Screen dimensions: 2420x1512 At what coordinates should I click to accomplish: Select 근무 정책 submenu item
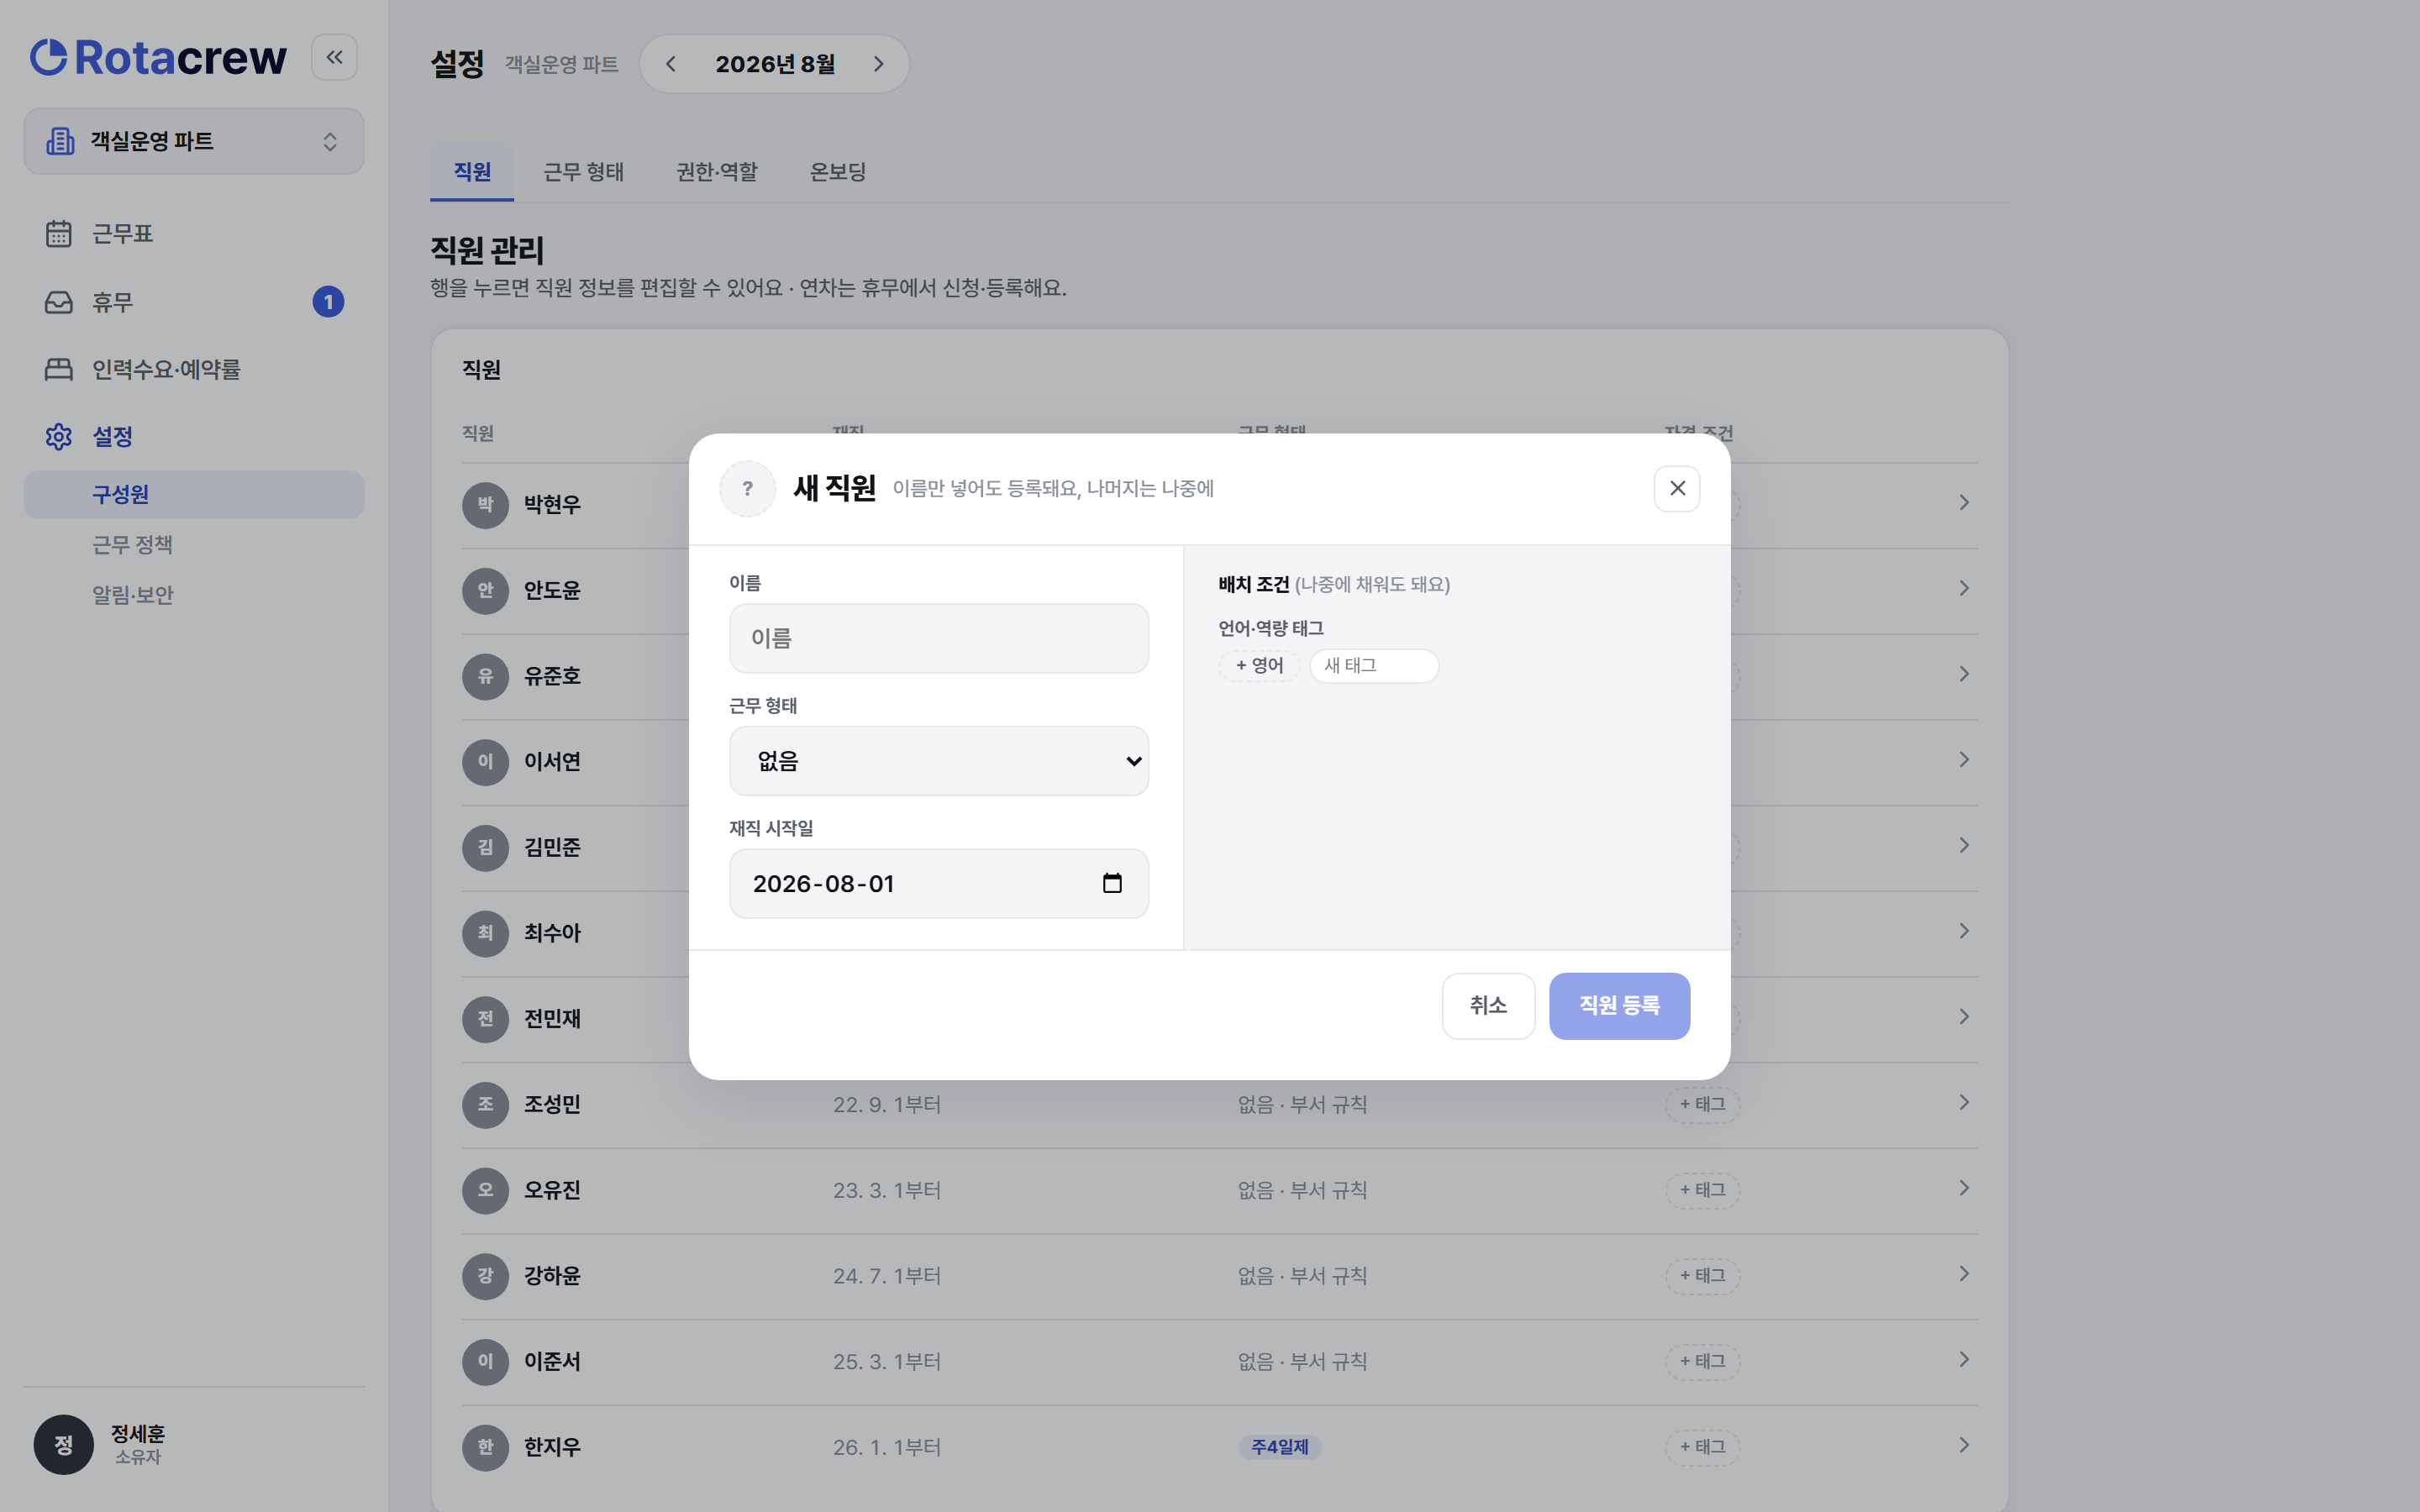click(x=194, y=545)
